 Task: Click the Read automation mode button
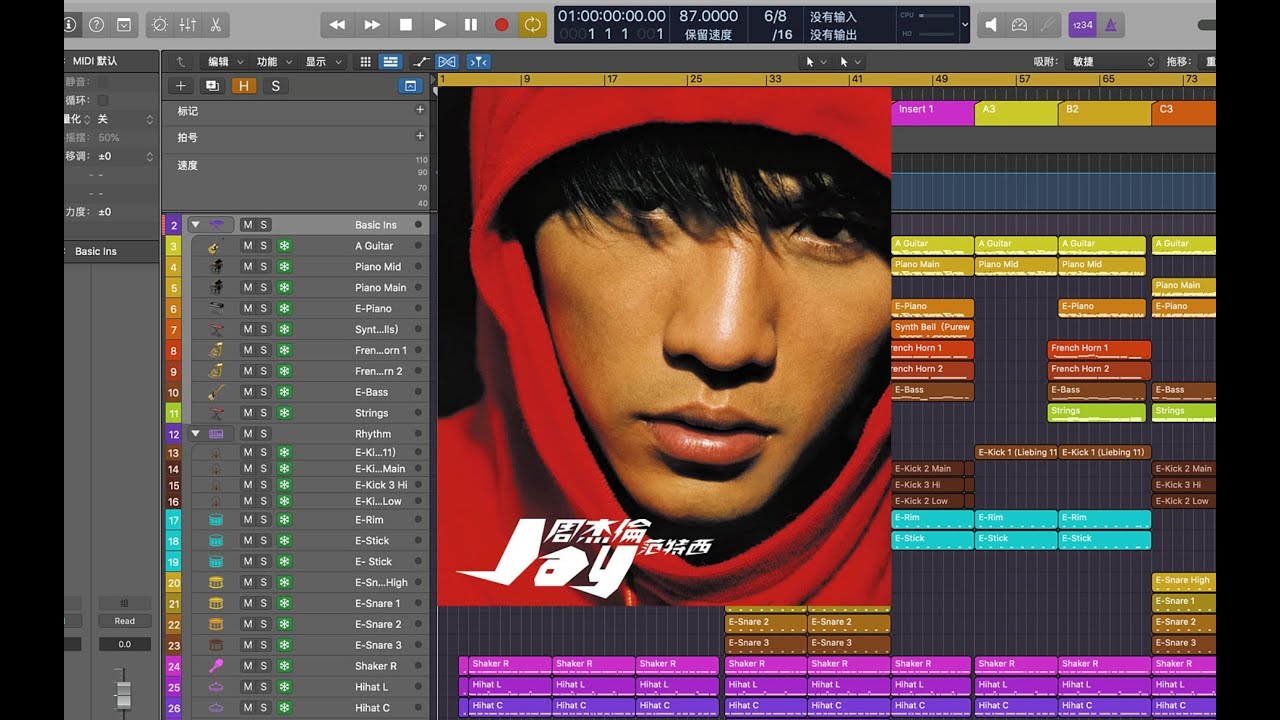tap(125, 621)
